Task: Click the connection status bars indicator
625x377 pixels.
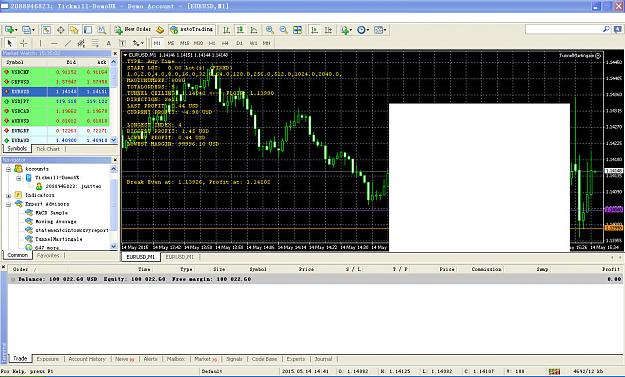Action: tap(554, 371)
